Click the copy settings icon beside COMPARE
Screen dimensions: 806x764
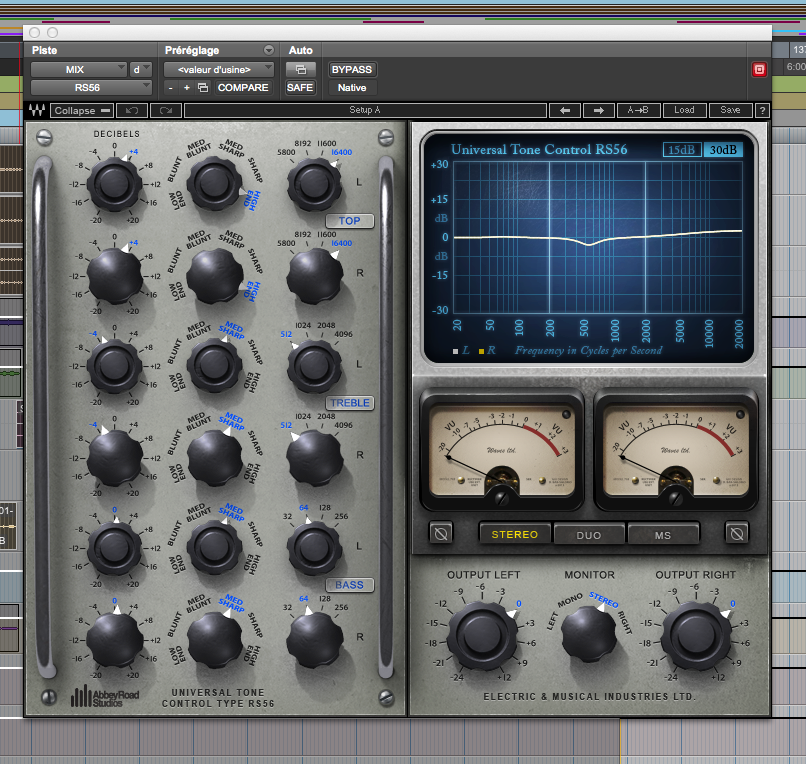click(x=203, y=87)
